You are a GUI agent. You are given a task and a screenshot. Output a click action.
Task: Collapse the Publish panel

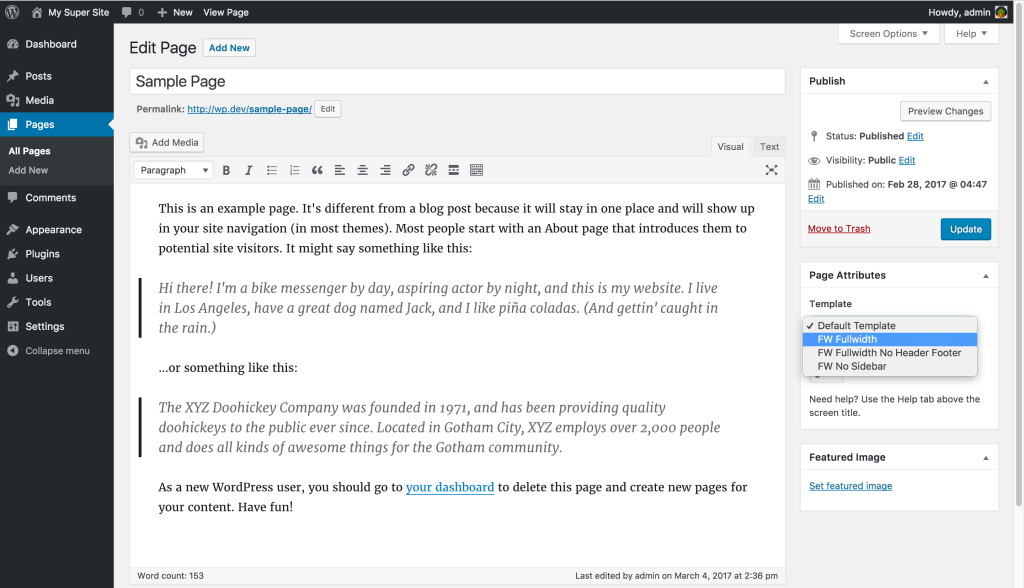tap(985, 81)
